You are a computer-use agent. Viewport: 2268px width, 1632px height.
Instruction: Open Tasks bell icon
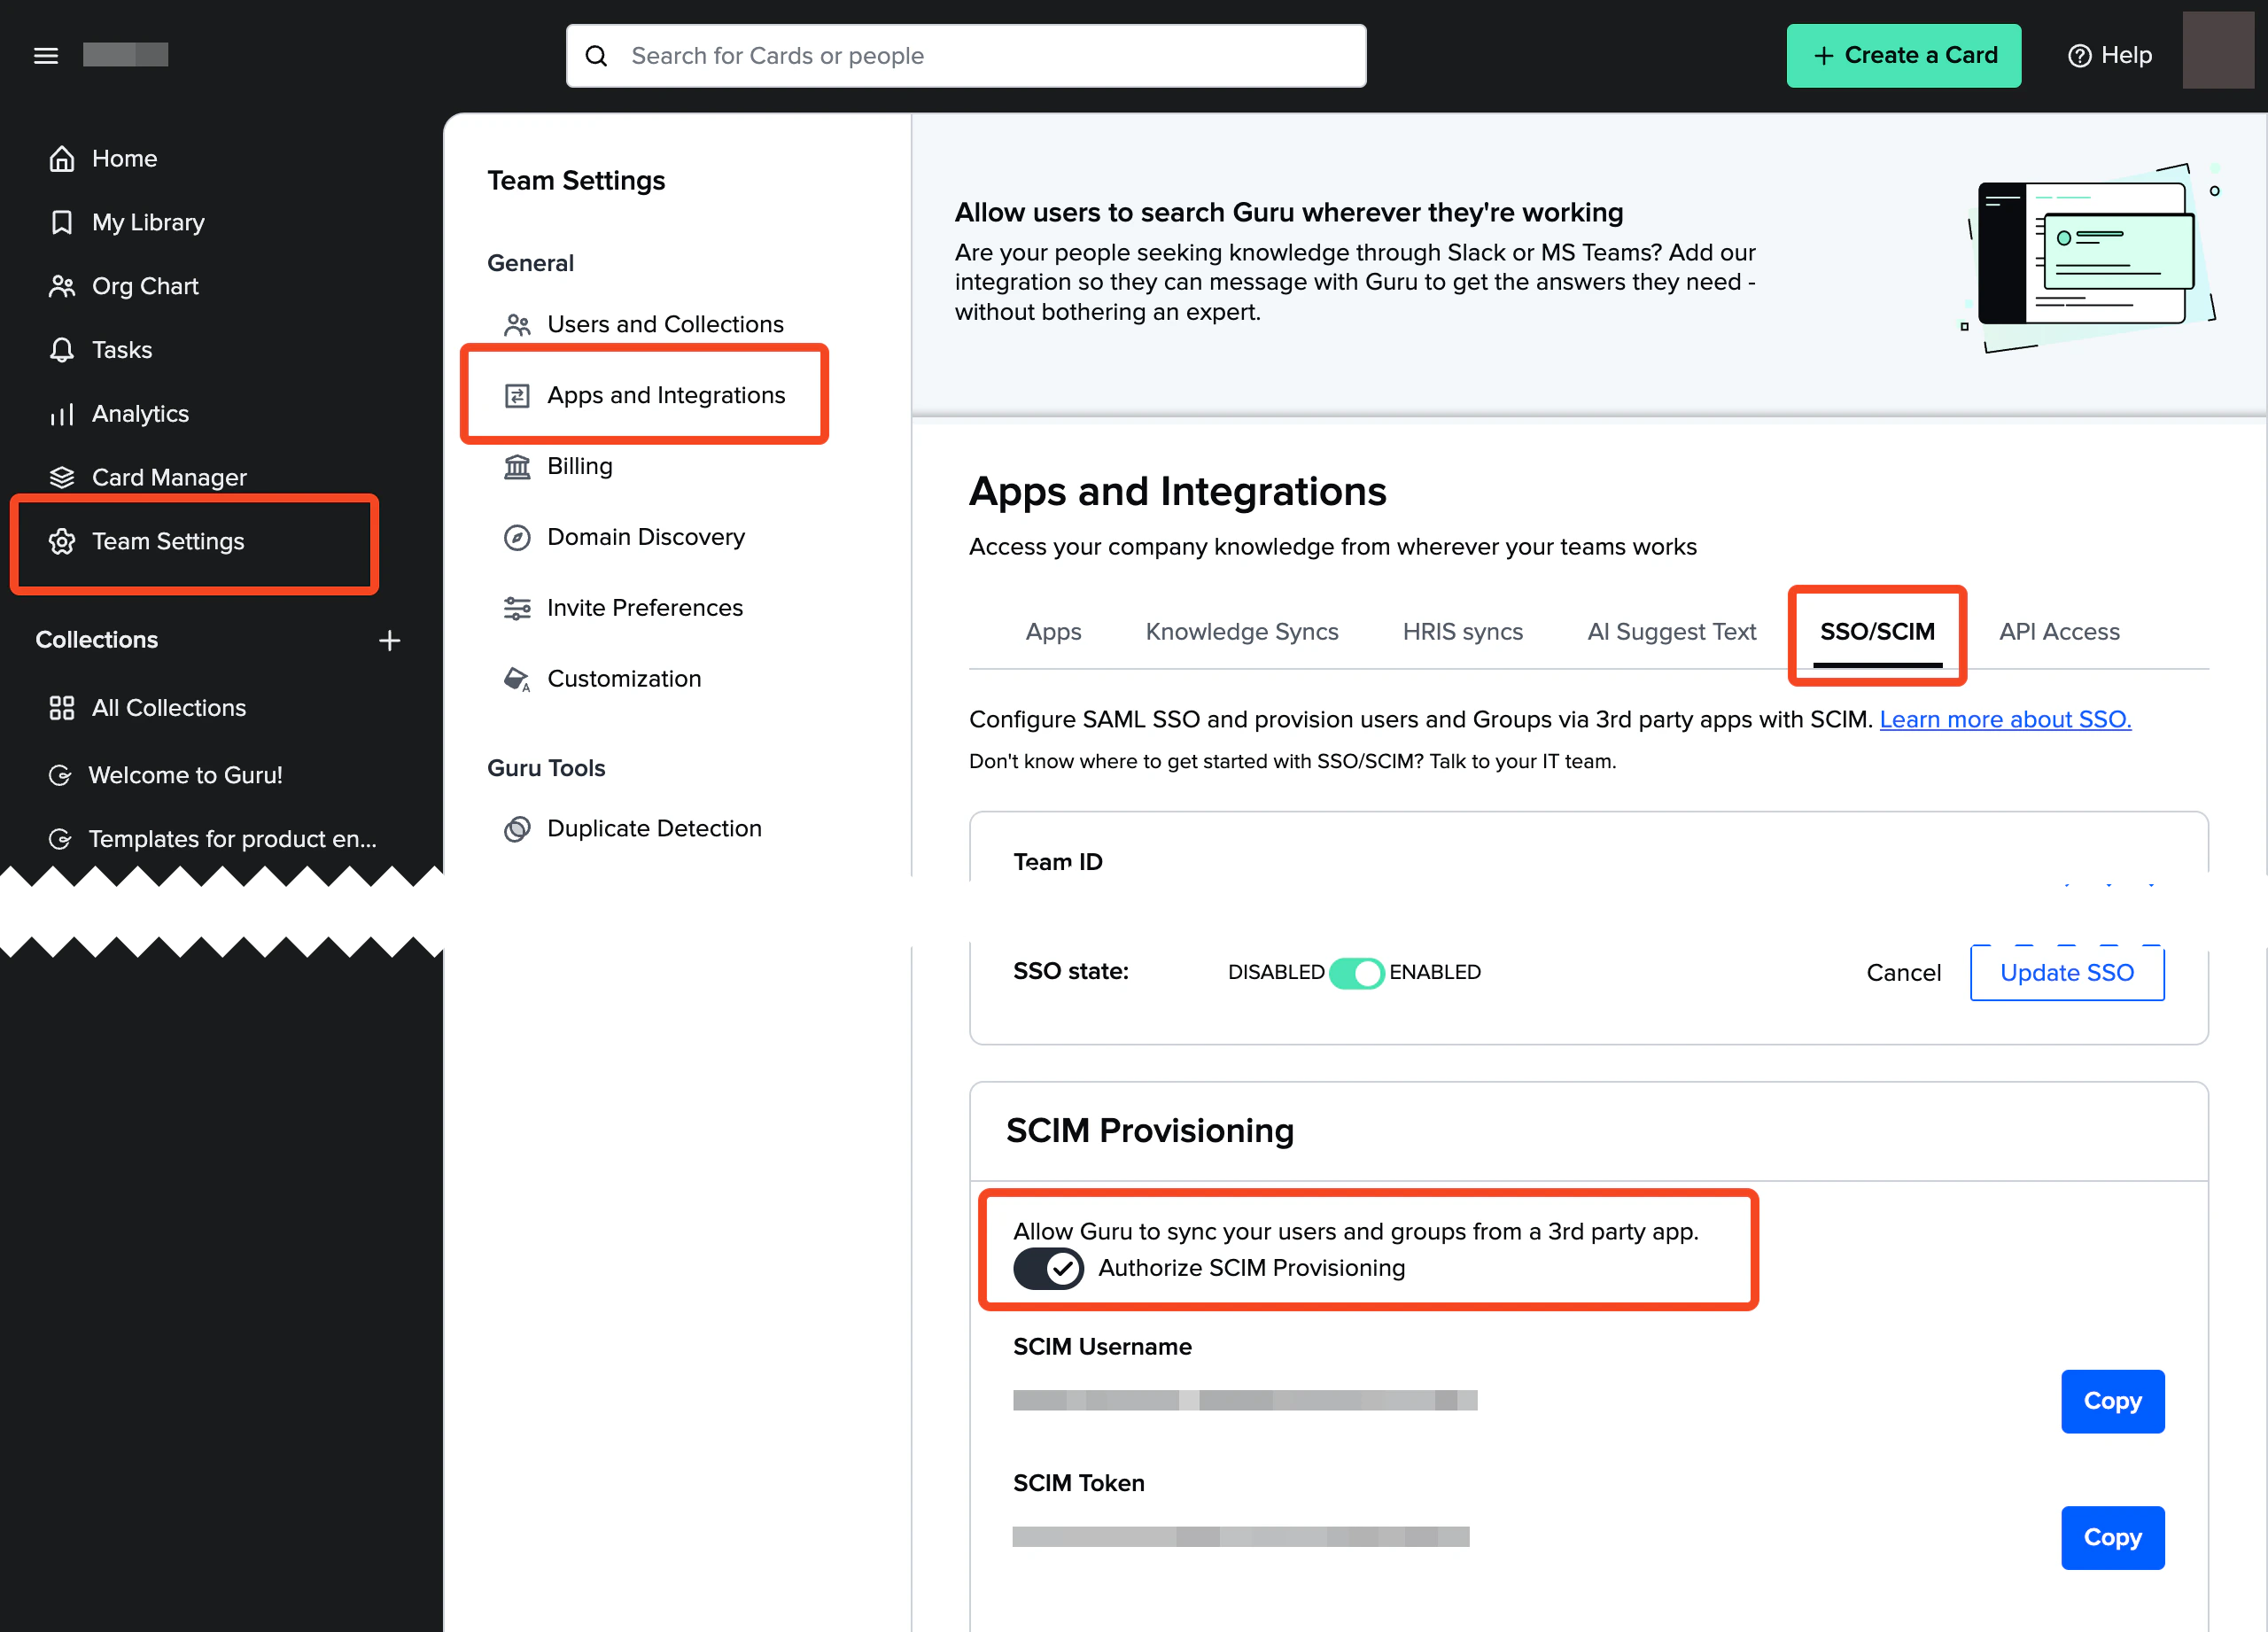62,350
